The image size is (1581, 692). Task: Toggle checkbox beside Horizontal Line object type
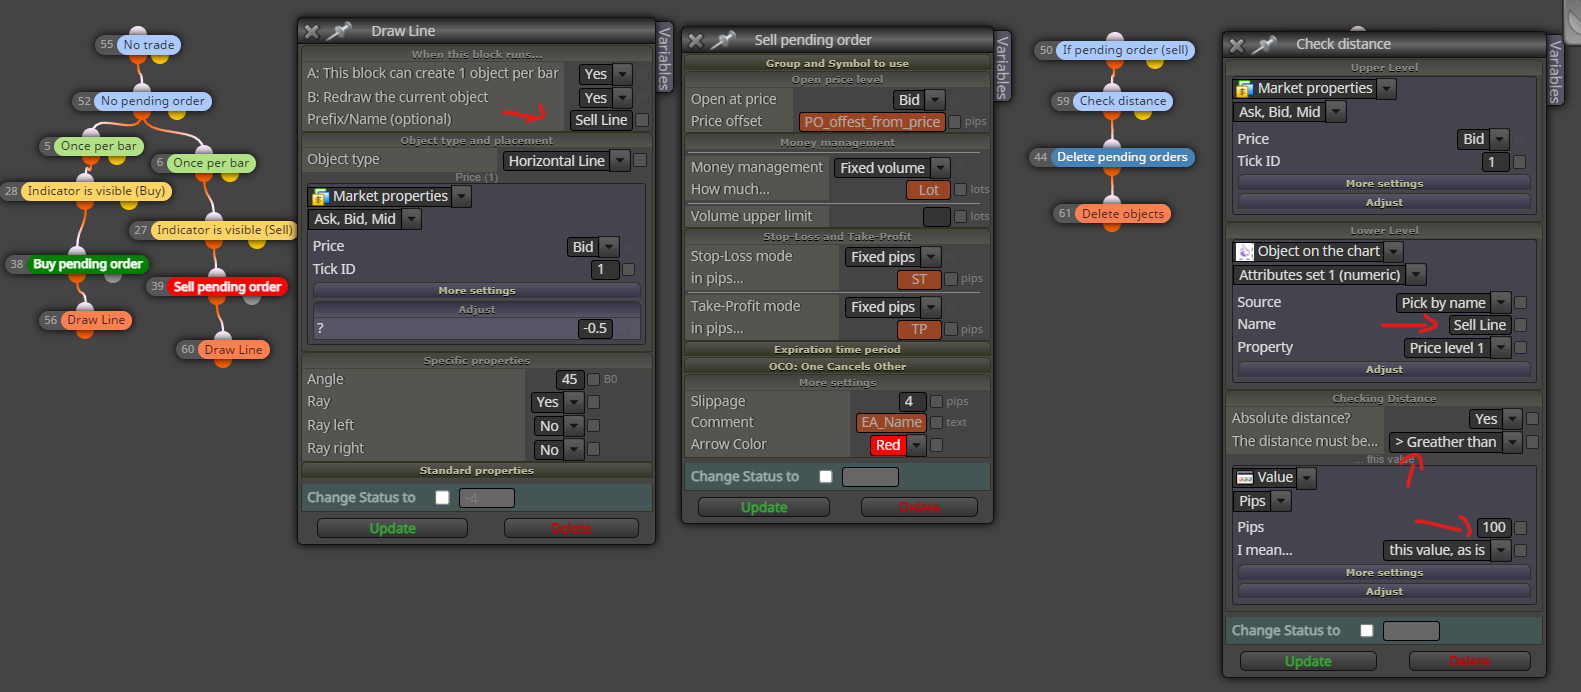(x=640, y=160)
